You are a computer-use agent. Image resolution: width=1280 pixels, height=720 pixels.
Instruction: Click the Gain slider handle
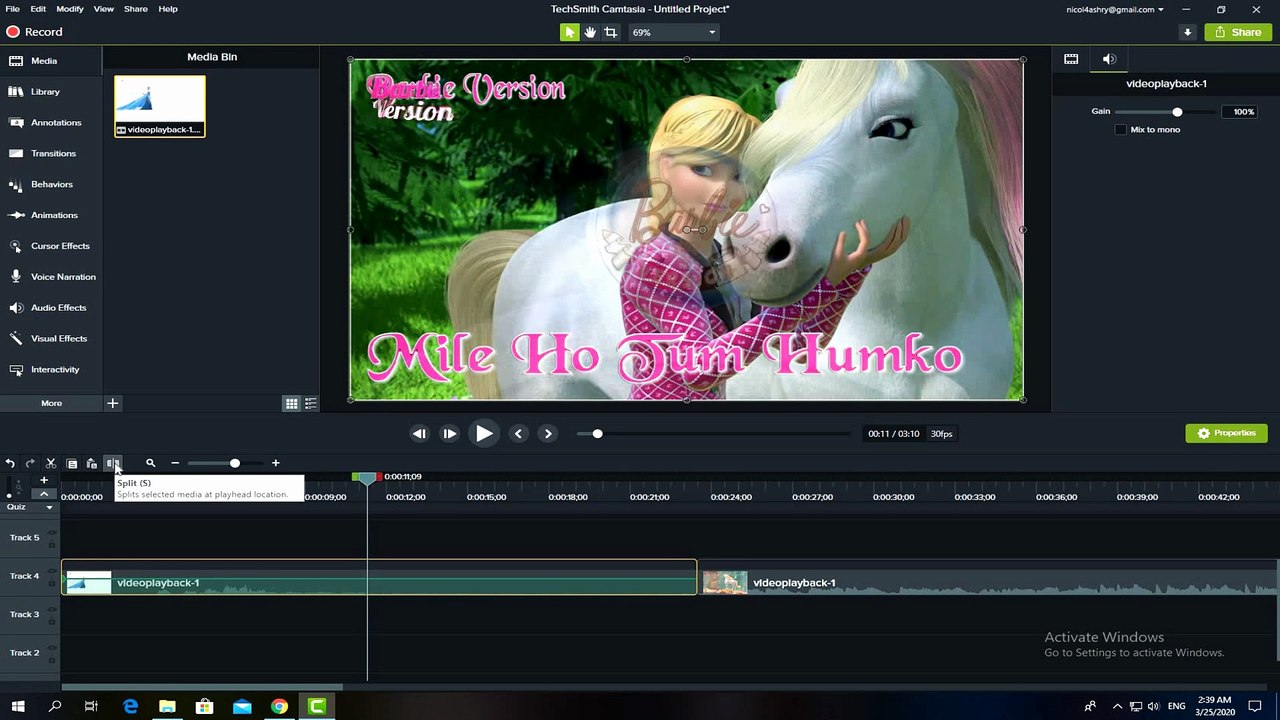pos(1177,112)
